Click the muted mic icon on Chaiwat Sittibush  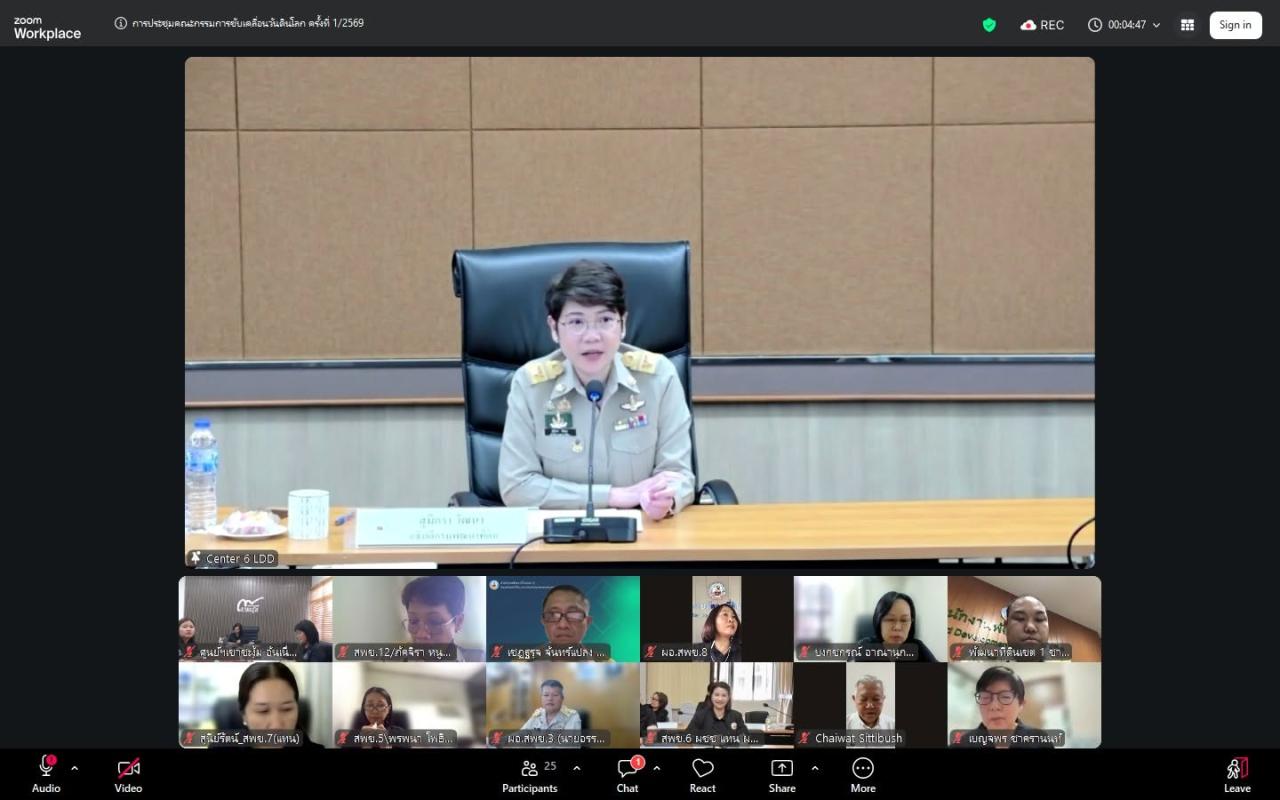[804, 738]
